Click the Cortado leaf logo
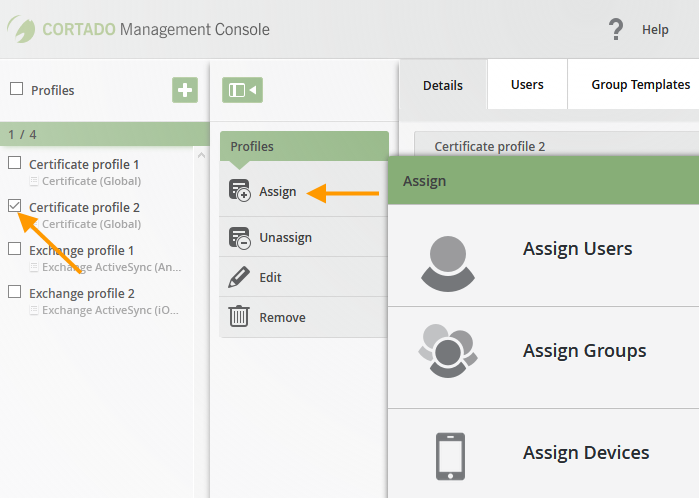 click(x=21, y=29)
